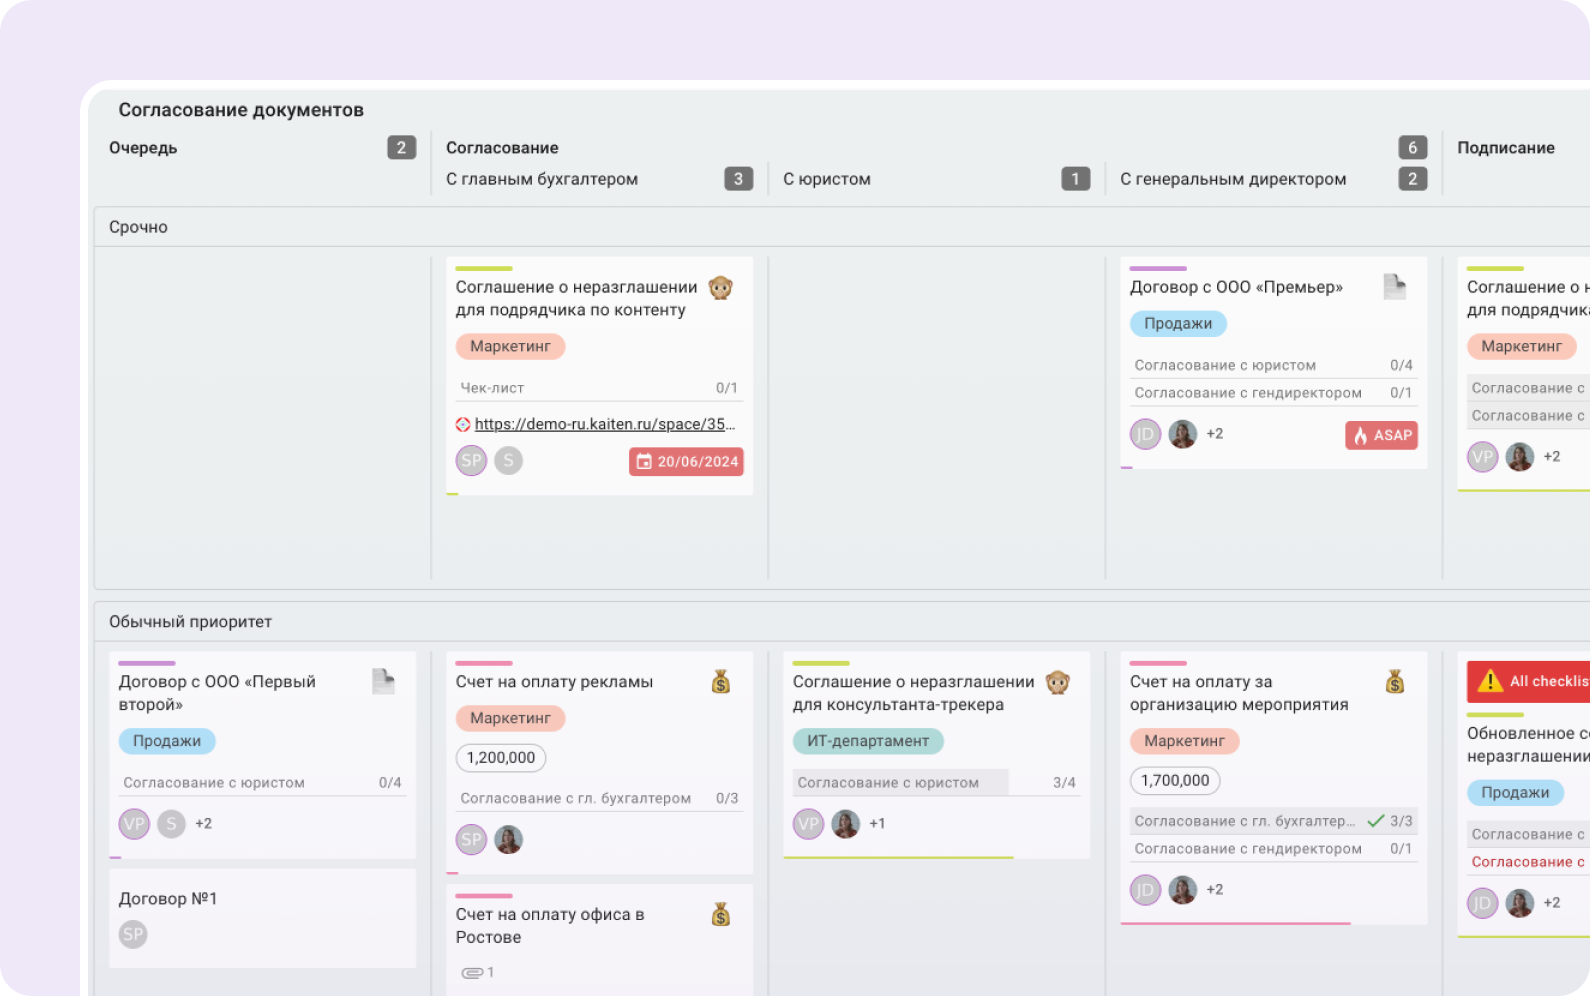Click the ИТ-департамент colored tag
Image resolution: width=1590 pixels, height=996 pixels.
point(867,741)
